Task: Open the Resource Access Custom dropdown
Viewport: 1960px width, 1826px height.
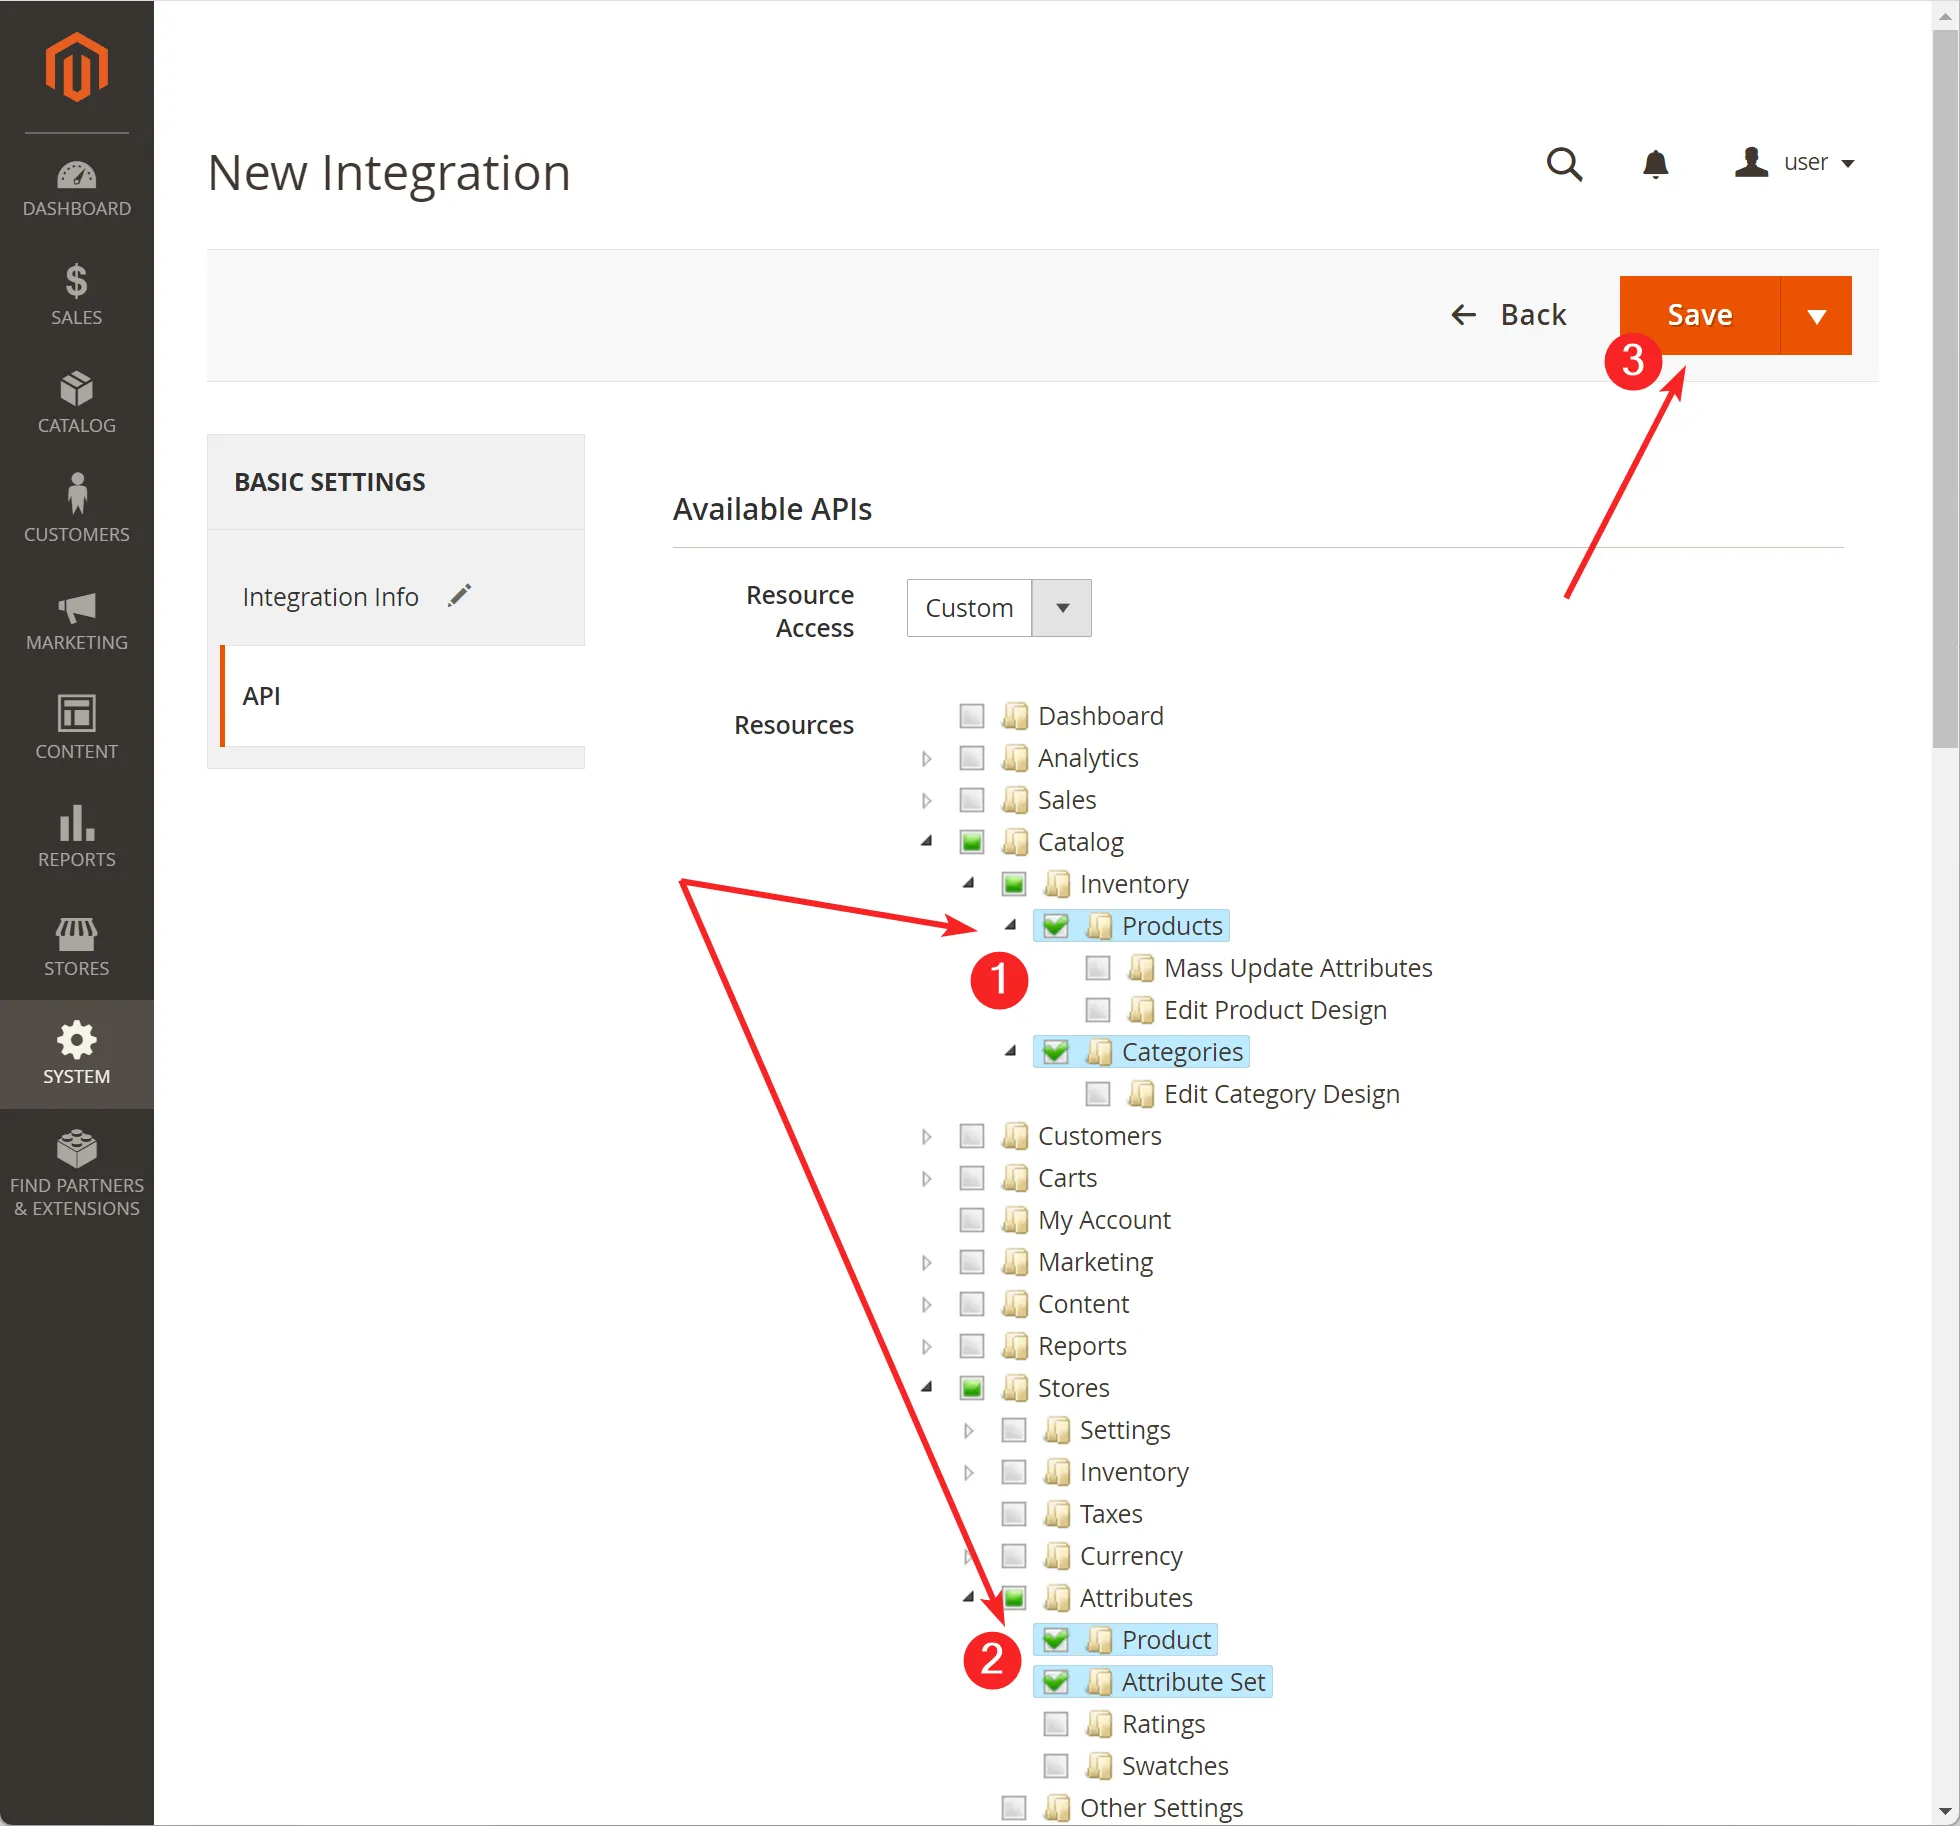Action: [998, 608]
